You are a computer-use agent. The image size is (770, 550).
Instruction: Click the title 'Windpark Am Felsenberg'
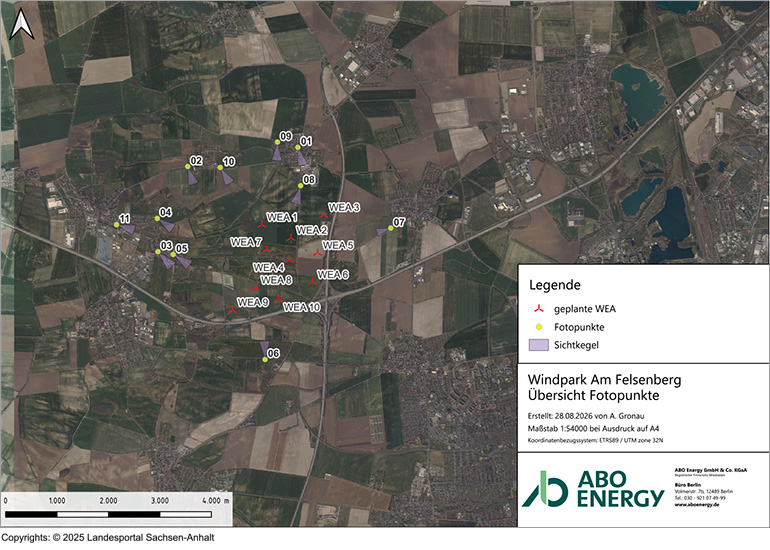point(605,380)
